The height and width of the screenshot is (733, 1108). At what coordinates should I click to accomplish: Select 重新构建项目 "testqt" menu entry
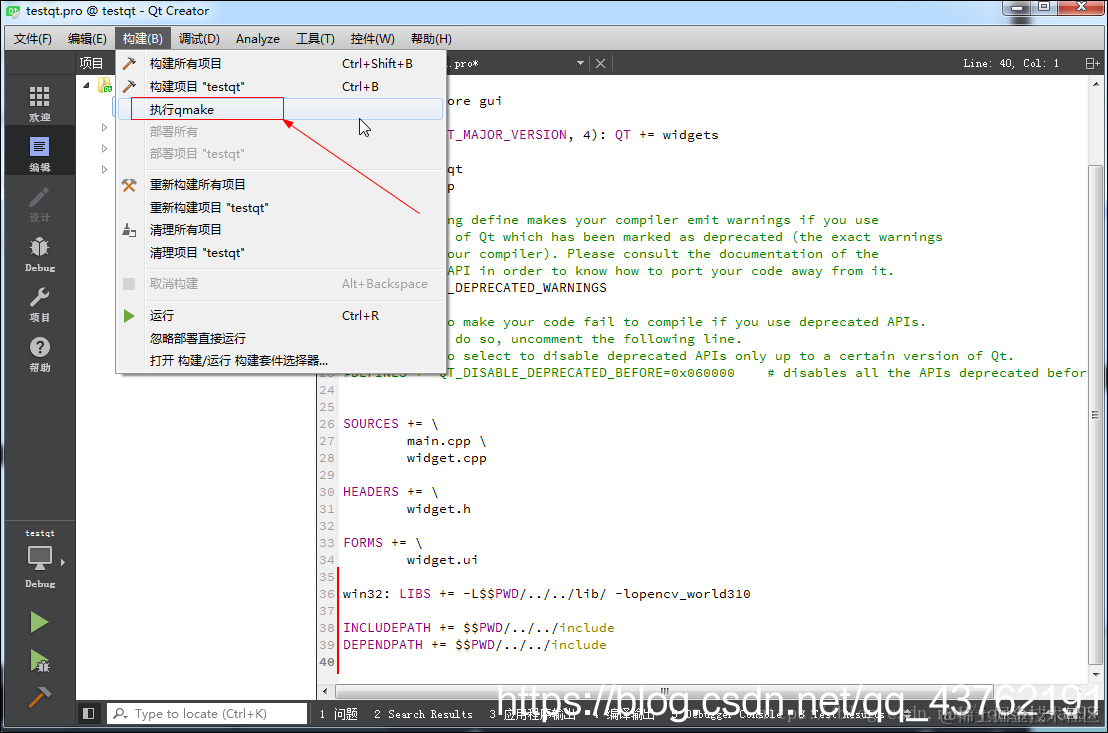coord(281,208)
